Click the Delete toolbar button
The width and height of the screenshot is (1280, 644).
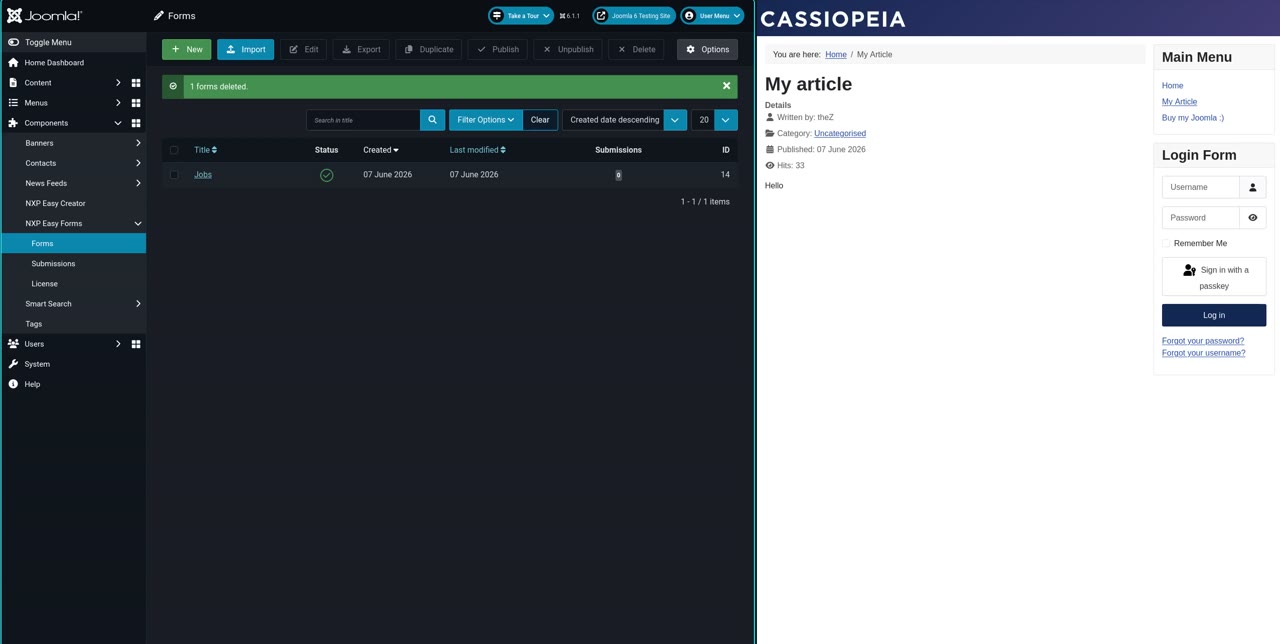click(x=636, y=49)
